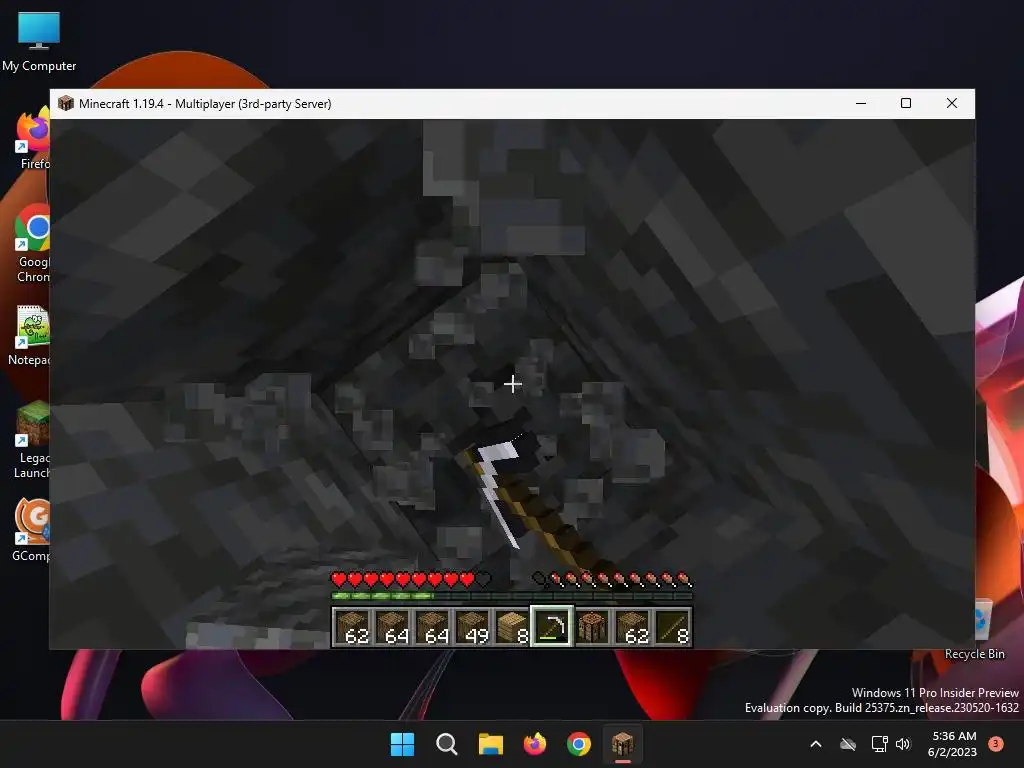Select the 62 log stack beside crafting table
The image size is (1024, 768).
(x=633, y=627)
